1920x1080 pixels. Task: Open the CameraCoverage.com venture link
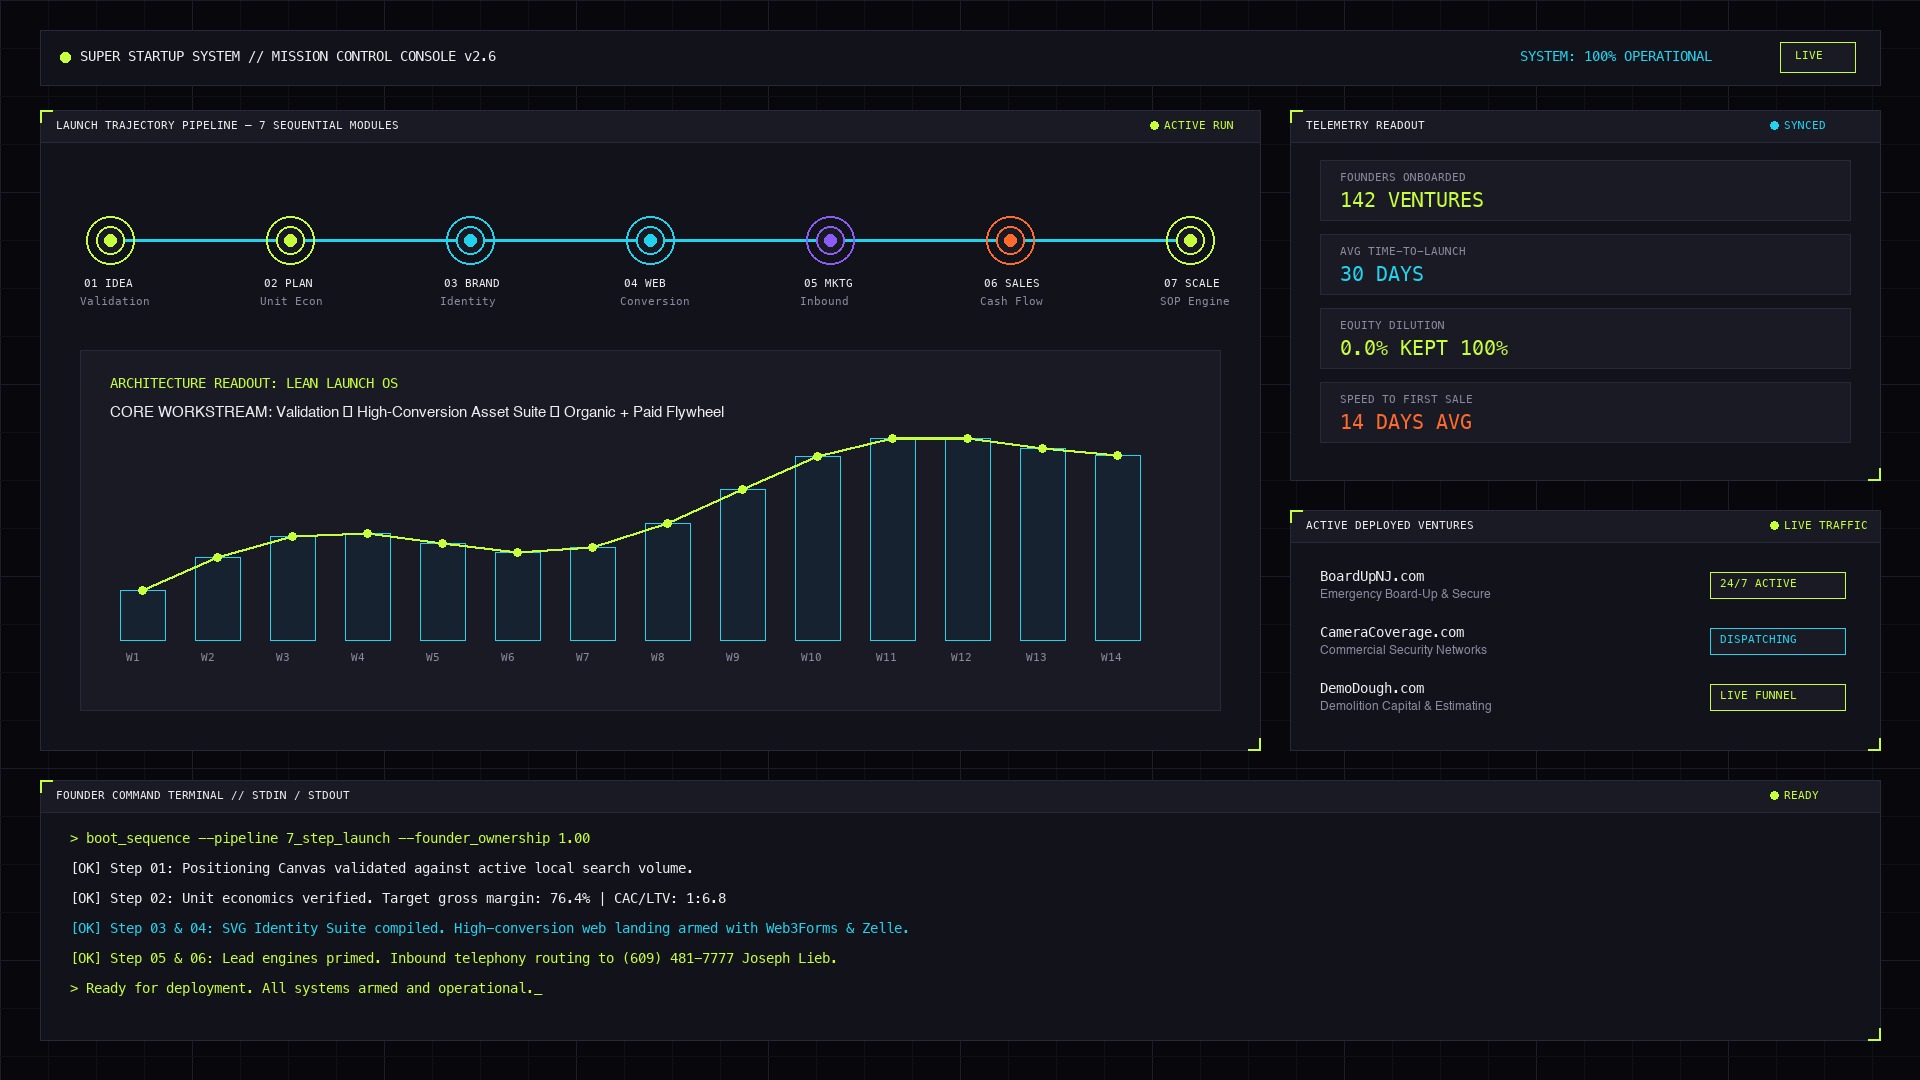[x=1391, y=632]
